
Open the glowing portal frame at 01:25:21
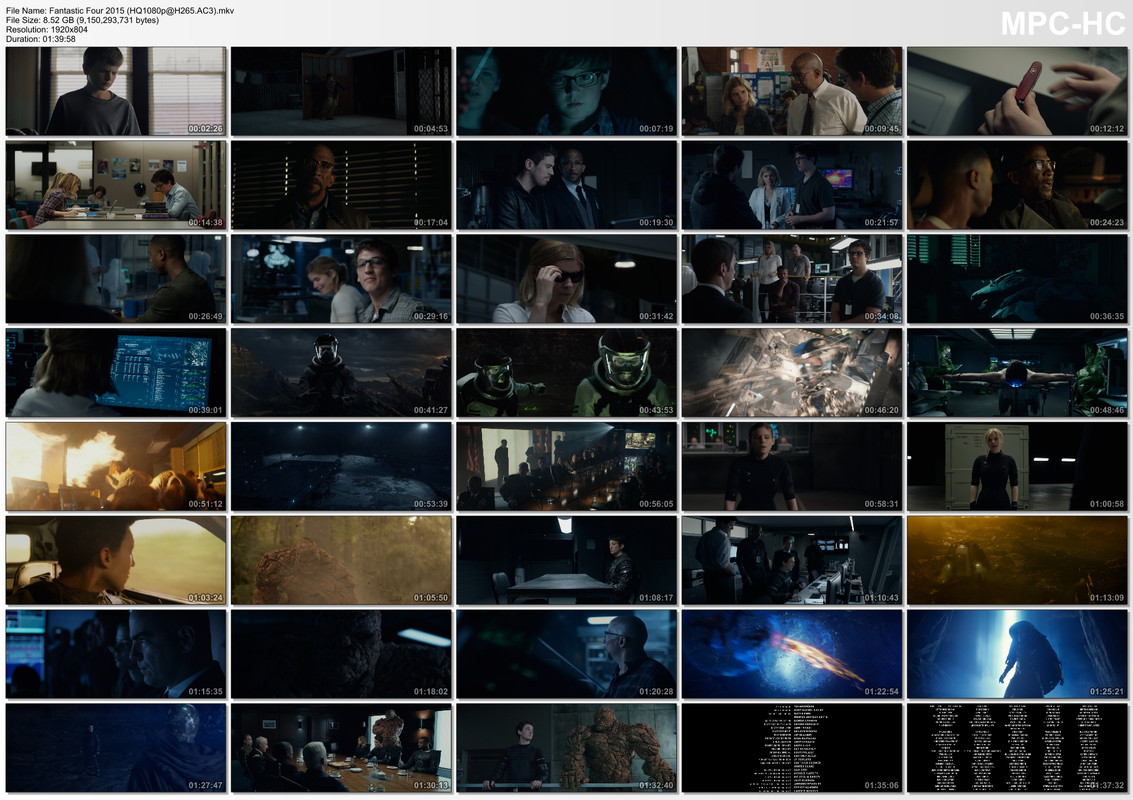1017,654
